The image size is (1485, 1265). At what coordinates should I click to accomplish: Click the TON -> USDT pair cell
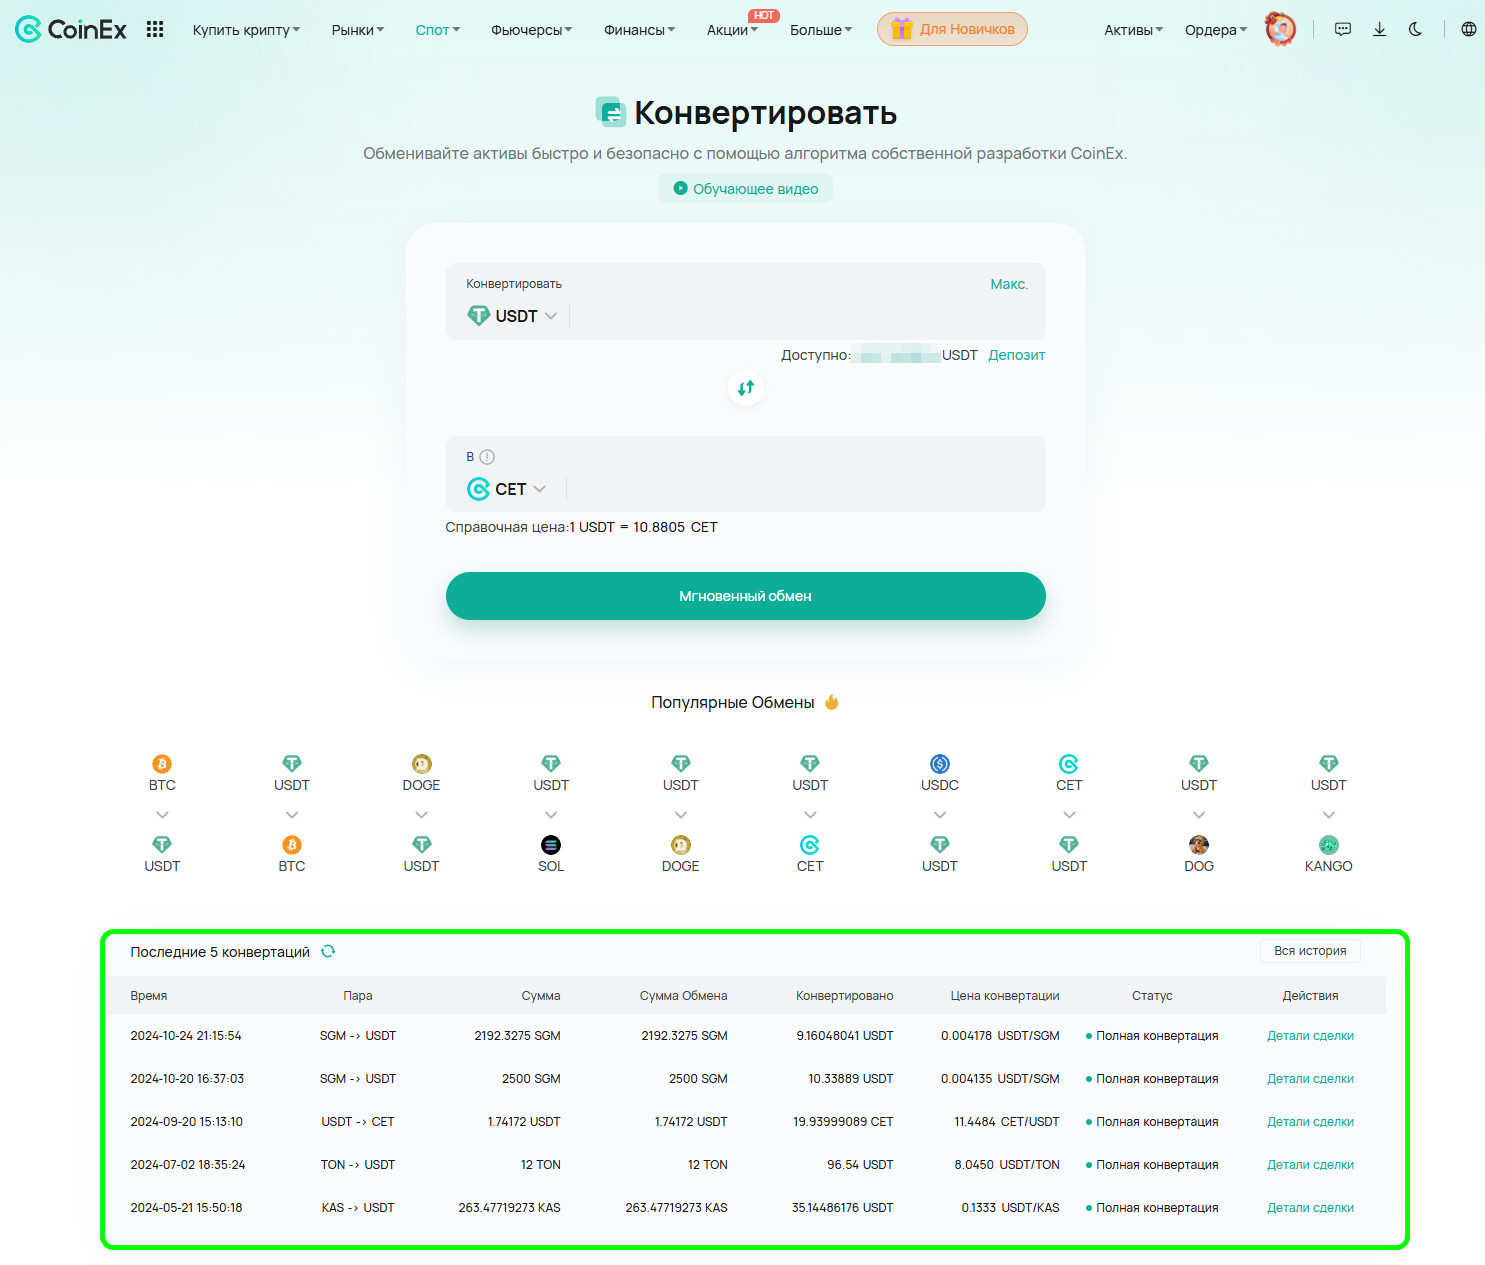(x=358, y=1165)
